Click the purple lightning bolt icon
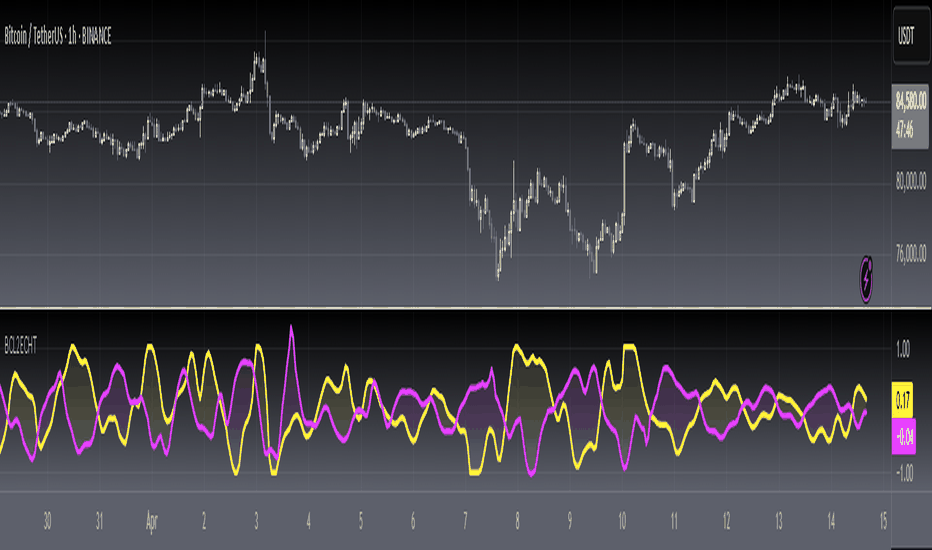 866,279
